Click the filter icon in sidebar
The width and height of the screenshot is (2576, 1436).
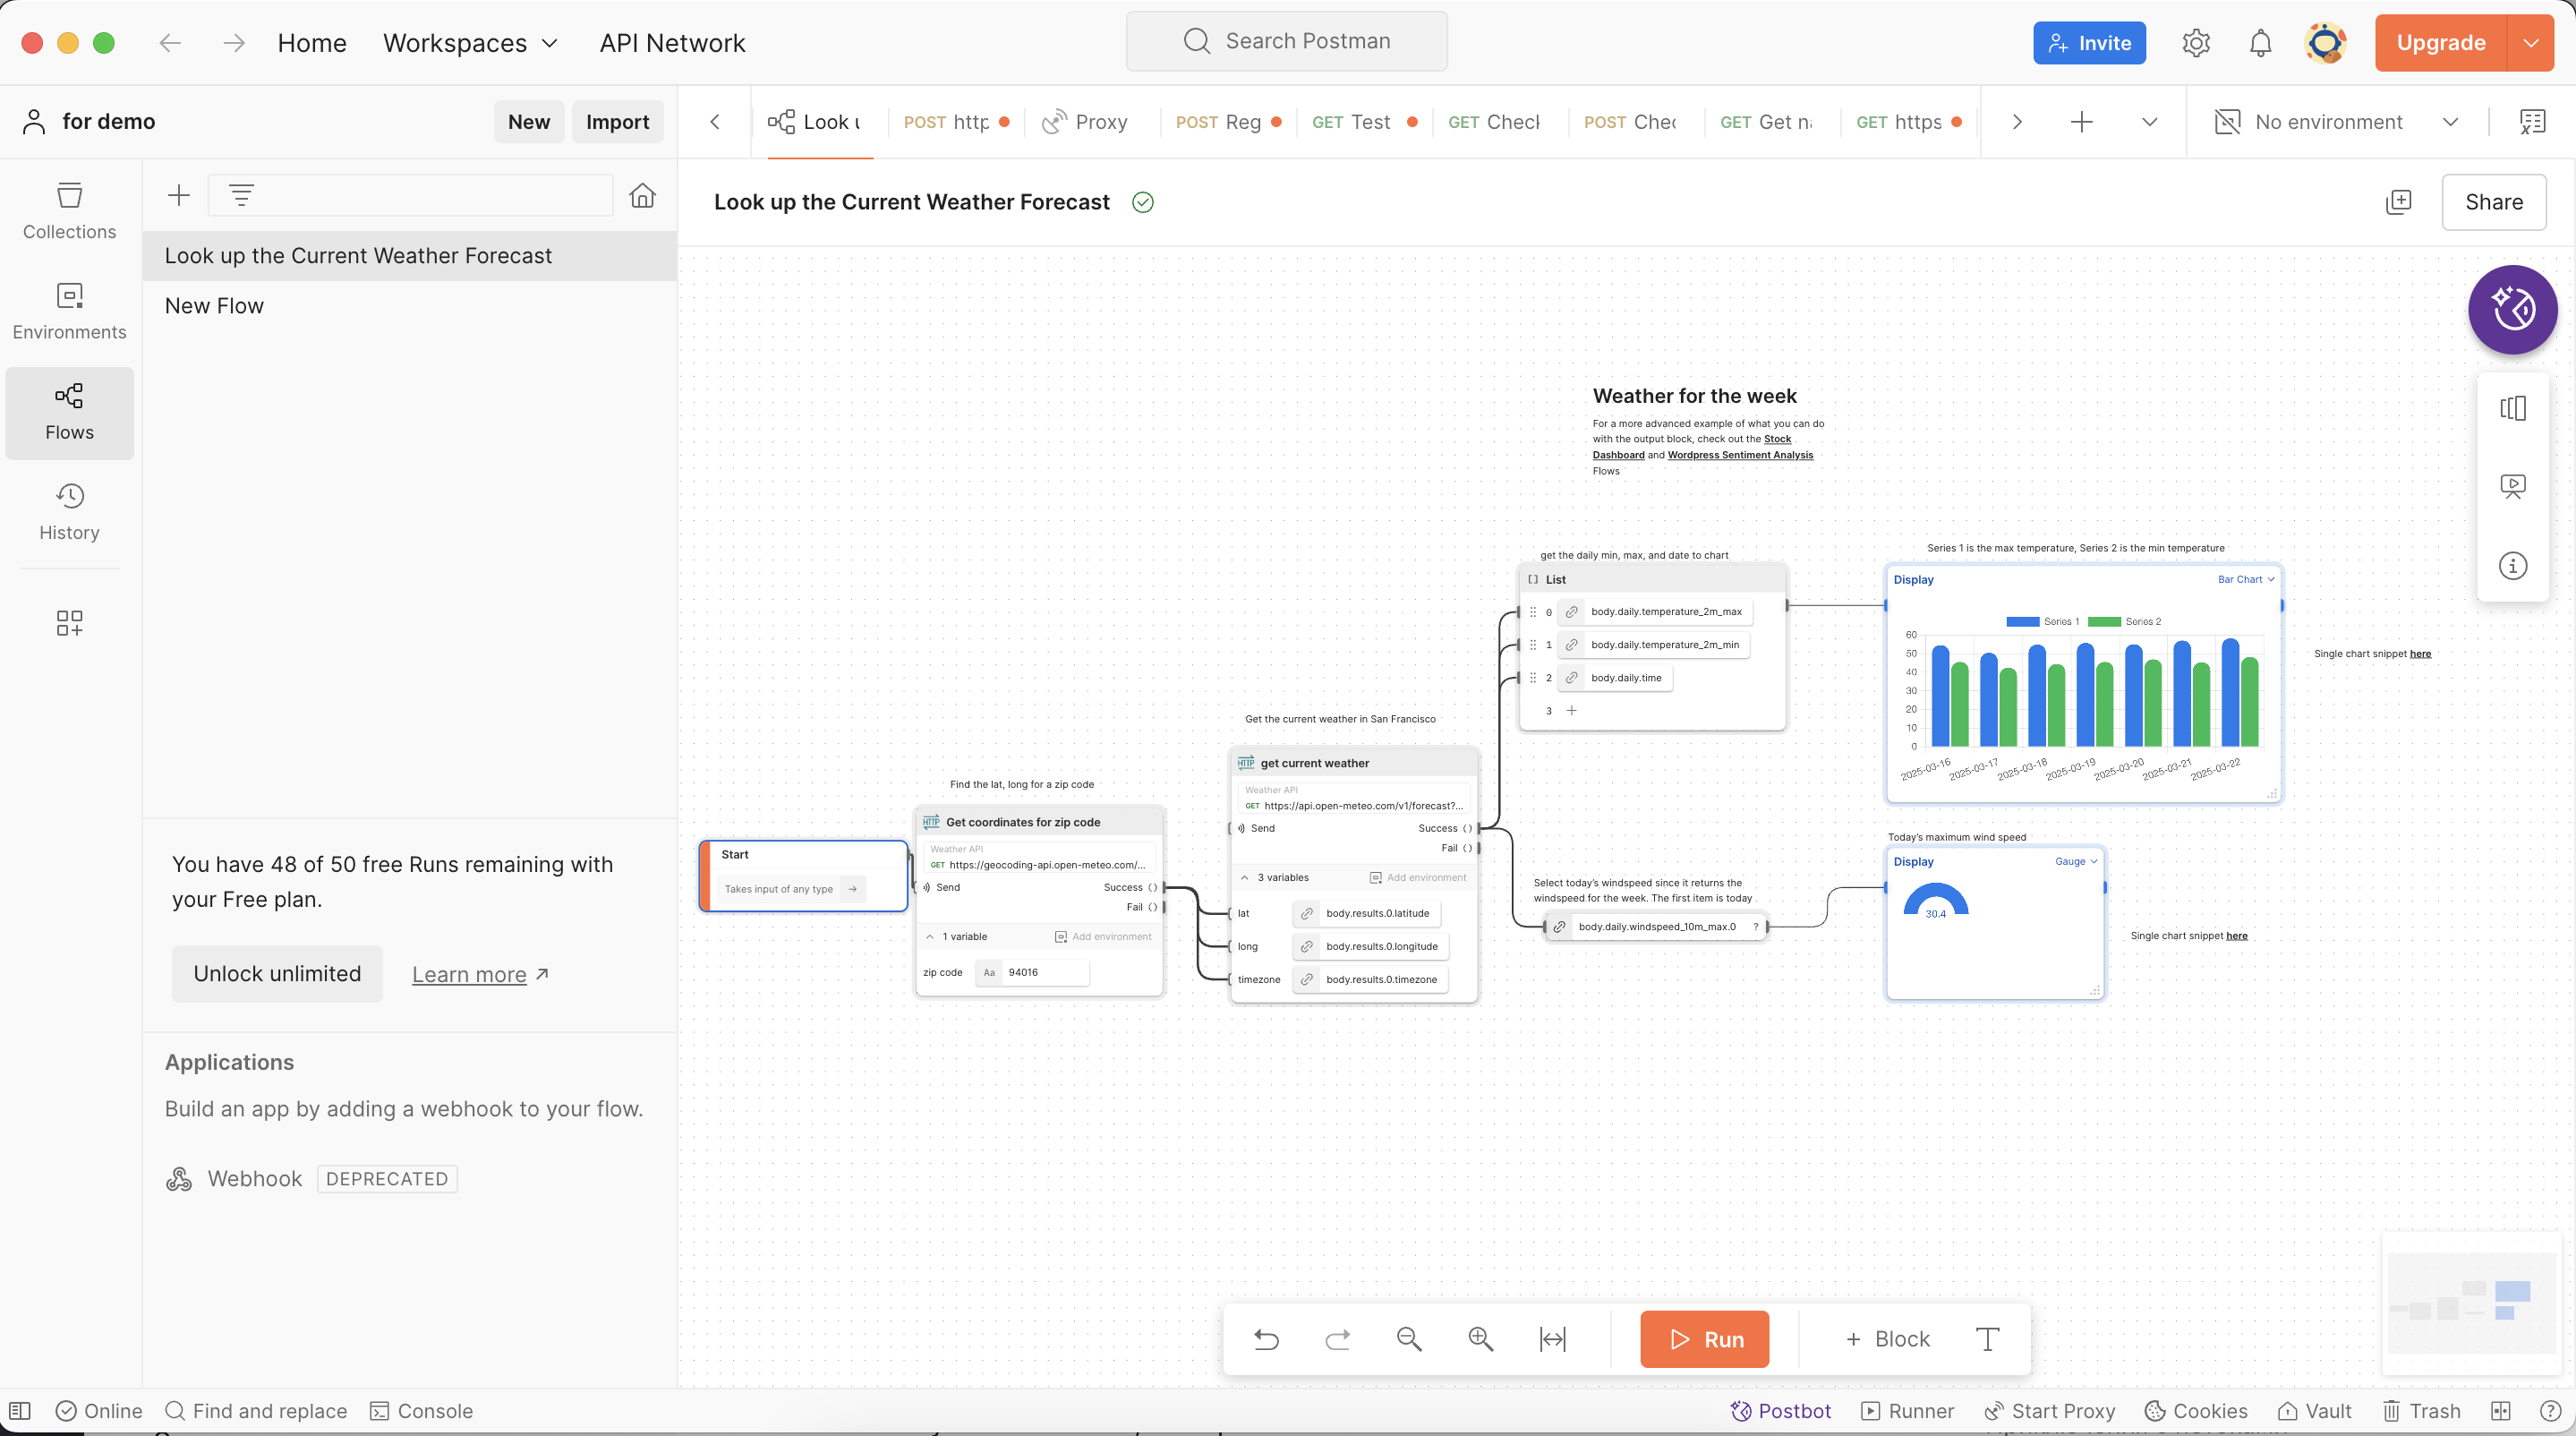coord(241,195)
